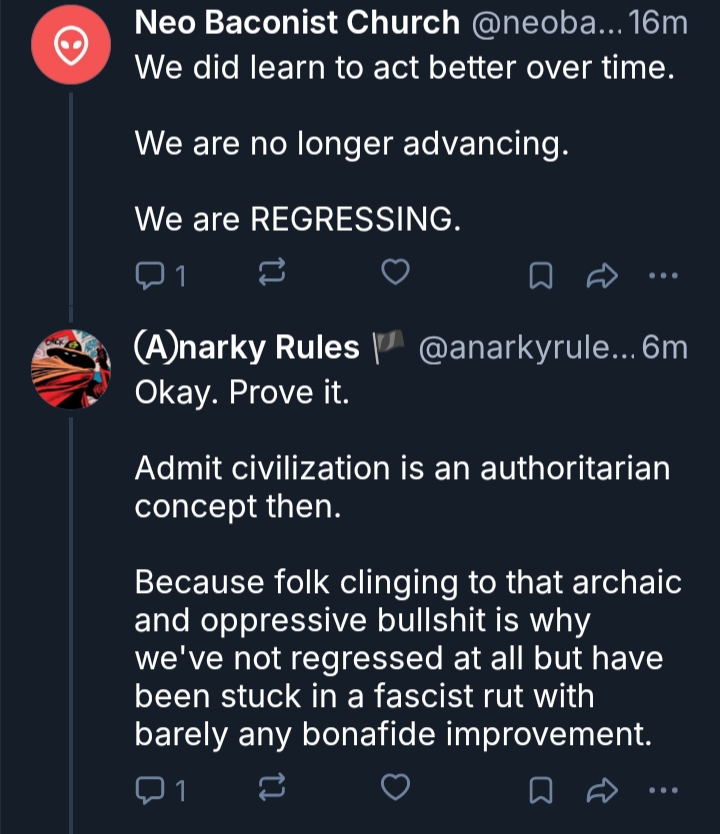Click the @anarkyrule handle

click(x=523, y=348)
